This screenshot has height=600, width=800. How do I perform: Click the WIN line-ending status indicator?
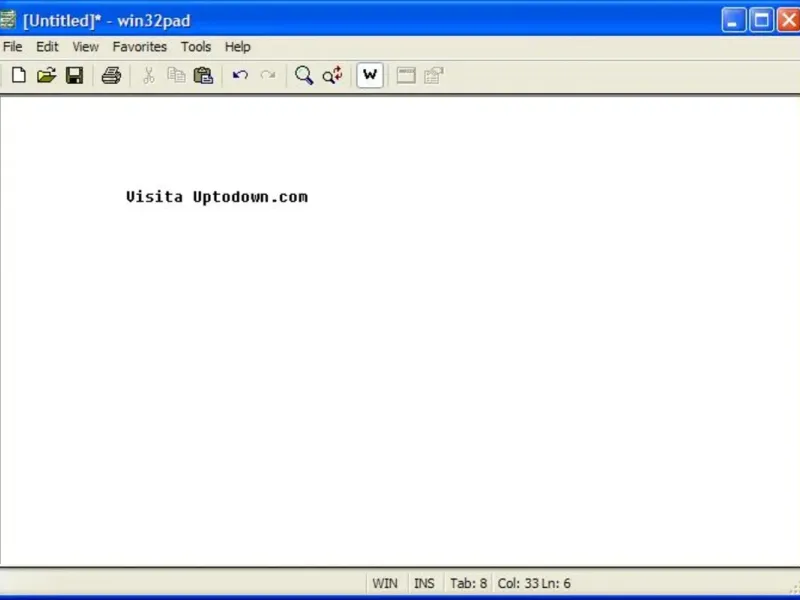coord(385,583)
